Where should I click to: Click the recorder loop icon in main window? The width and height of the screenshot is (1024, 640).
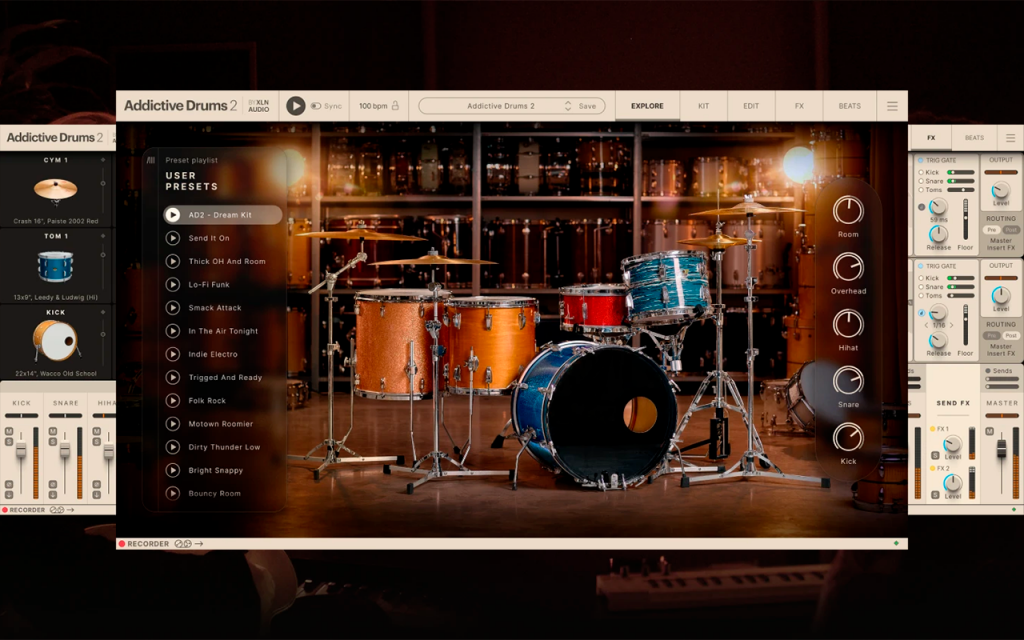coord(184,543)
